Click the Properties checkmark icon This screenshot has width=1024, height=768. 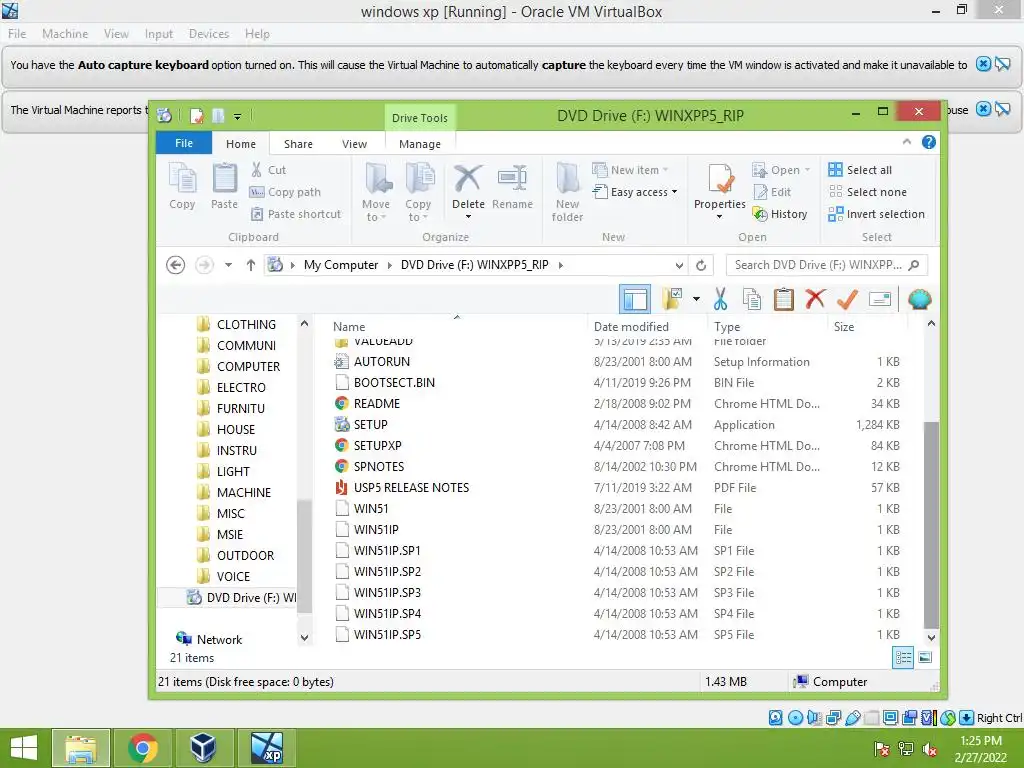click(720, 179)
